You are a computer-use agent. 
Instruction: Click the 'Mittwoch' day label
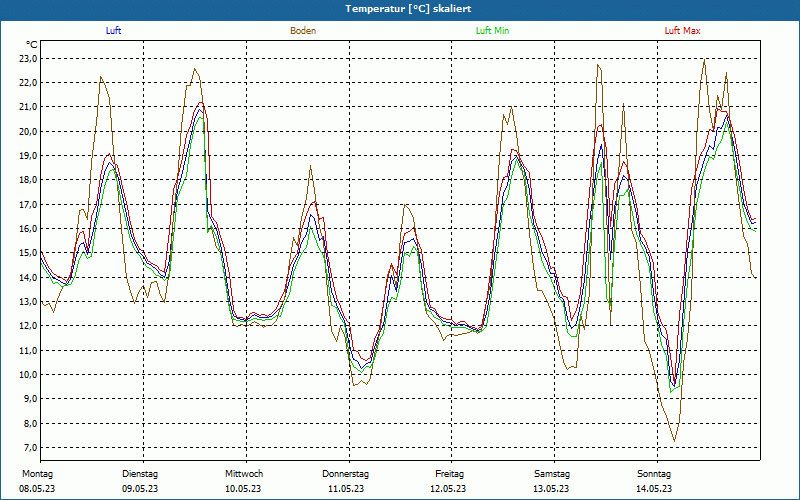click(244, 474)
